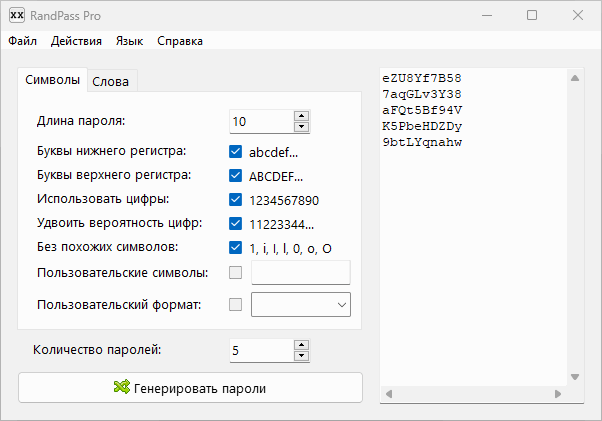Click the Буквы нижнего регистра label
The height and width of the screenshot is (421, 602).
[x=112, y=151]
